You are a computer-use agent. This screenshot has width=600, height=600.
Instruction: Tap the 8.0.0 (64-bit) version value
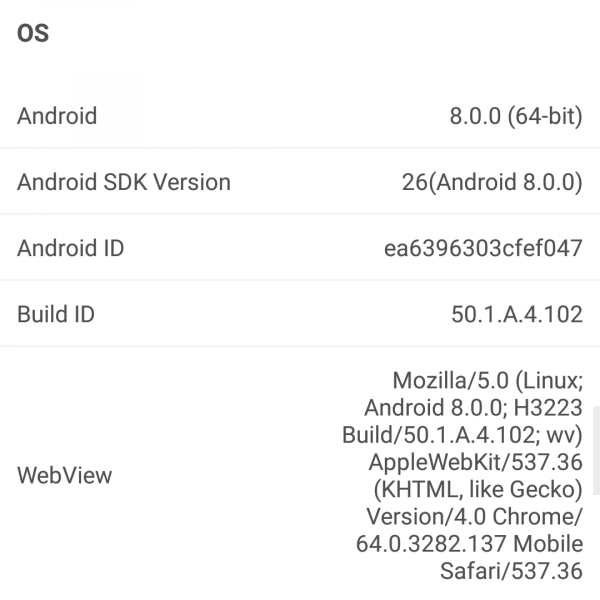point(515,116)
